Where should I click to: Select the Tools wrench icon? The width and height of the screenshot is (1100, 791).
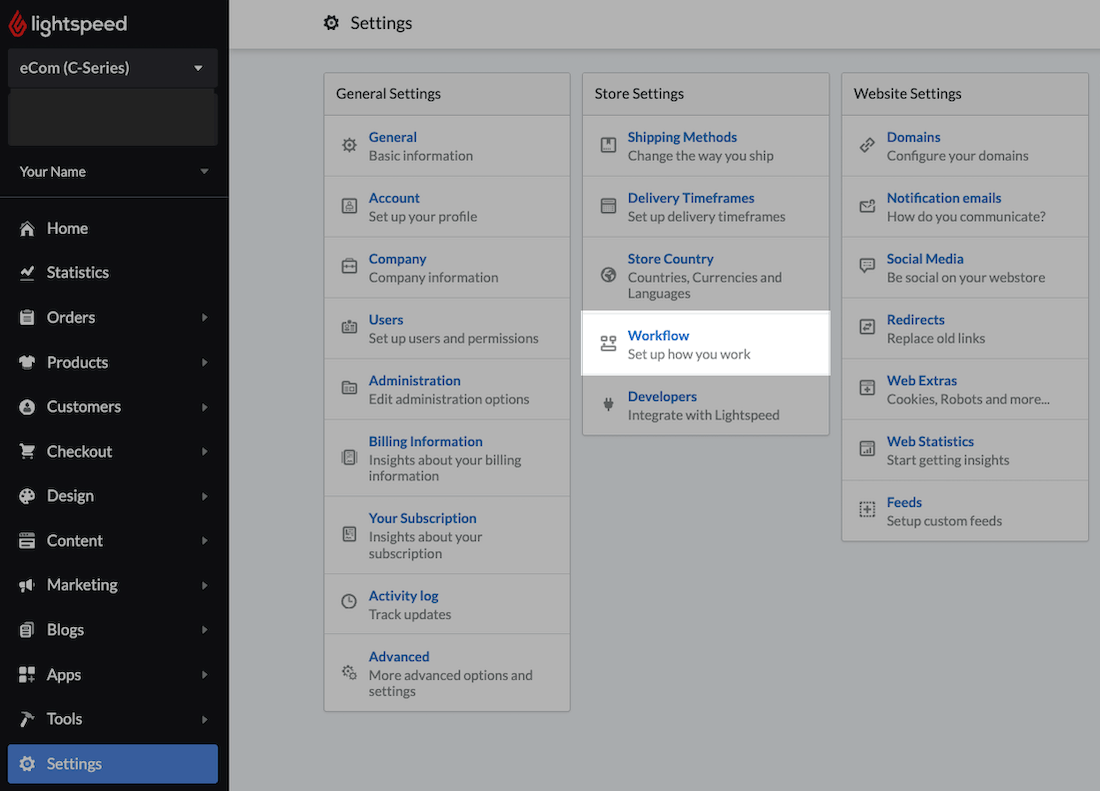coord(26,718)
